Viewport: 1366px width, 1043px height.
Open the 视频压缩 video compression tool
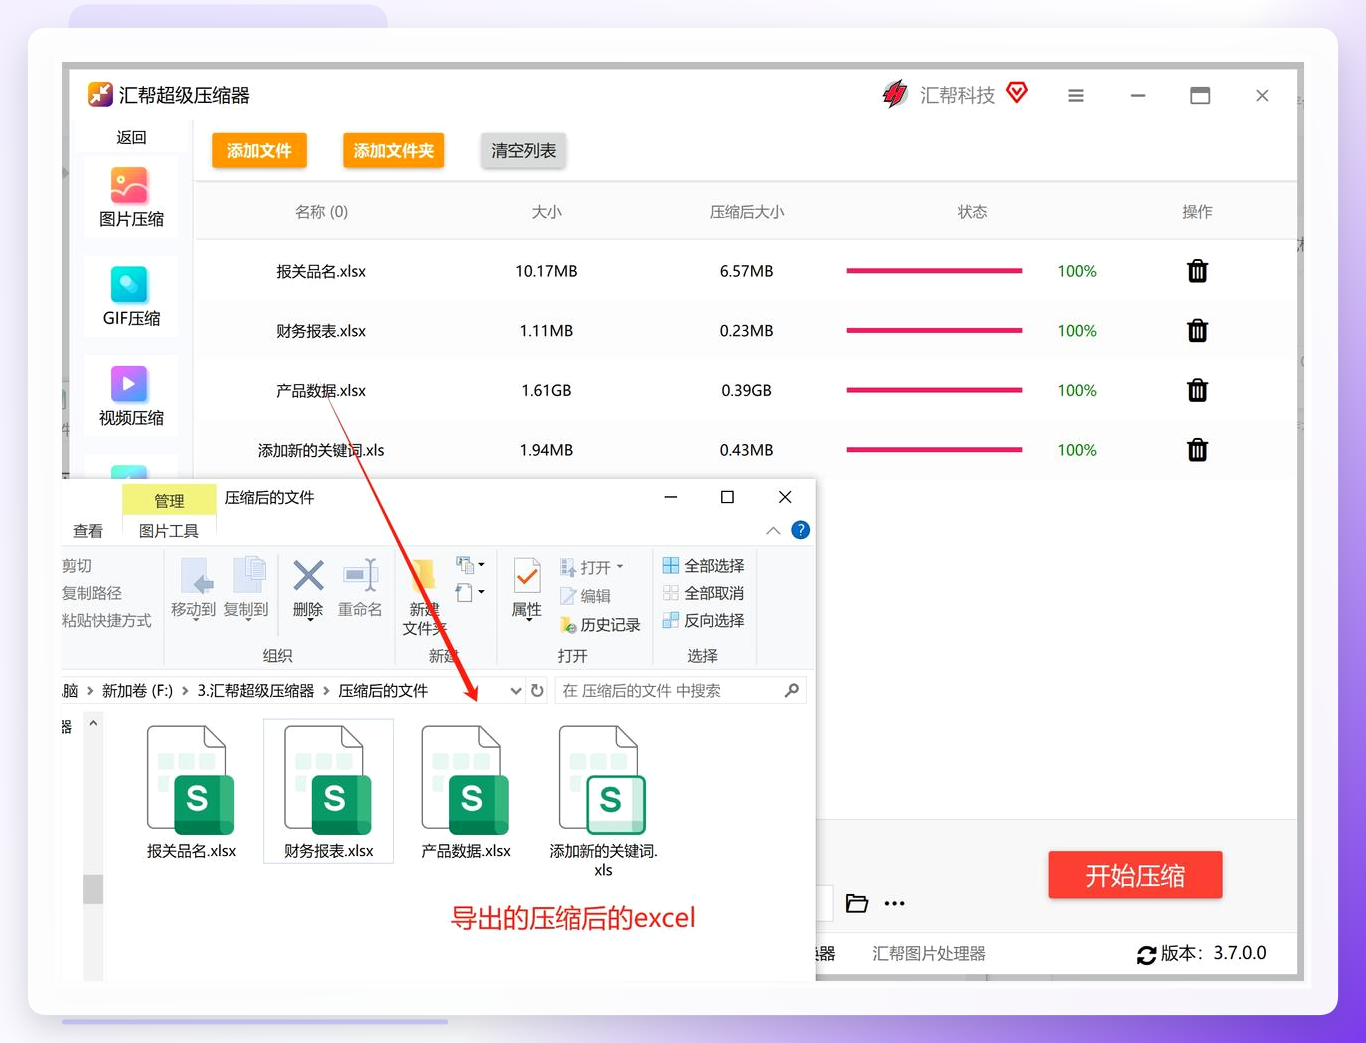click(131, 396)
